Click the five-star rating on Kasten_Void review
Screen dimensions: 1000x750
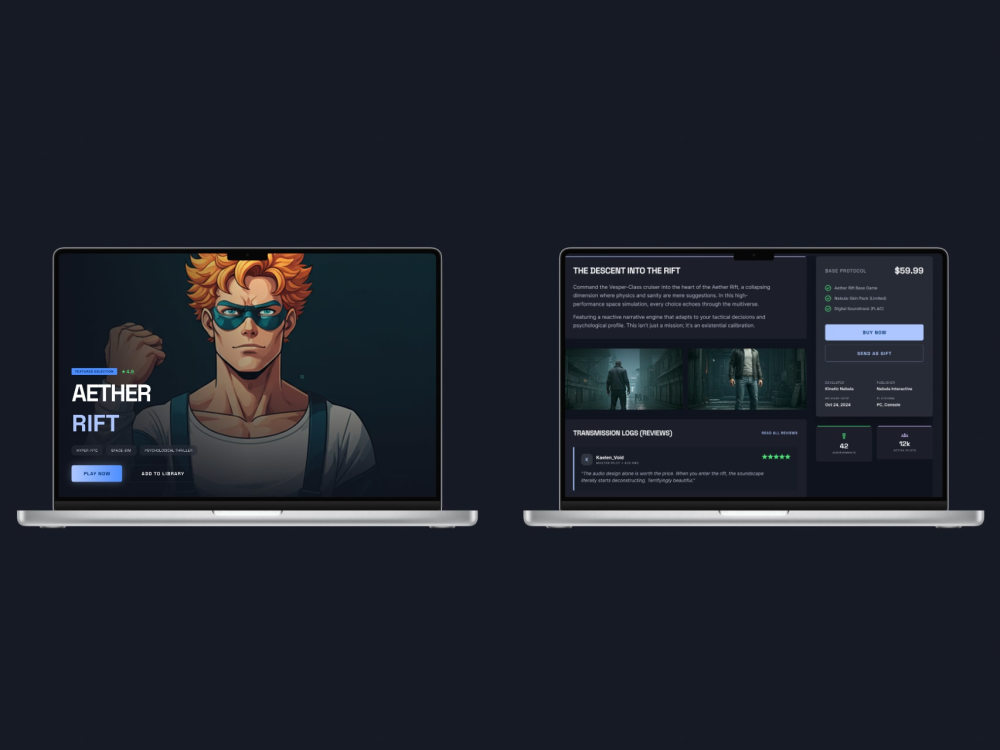tap(776, 457)
